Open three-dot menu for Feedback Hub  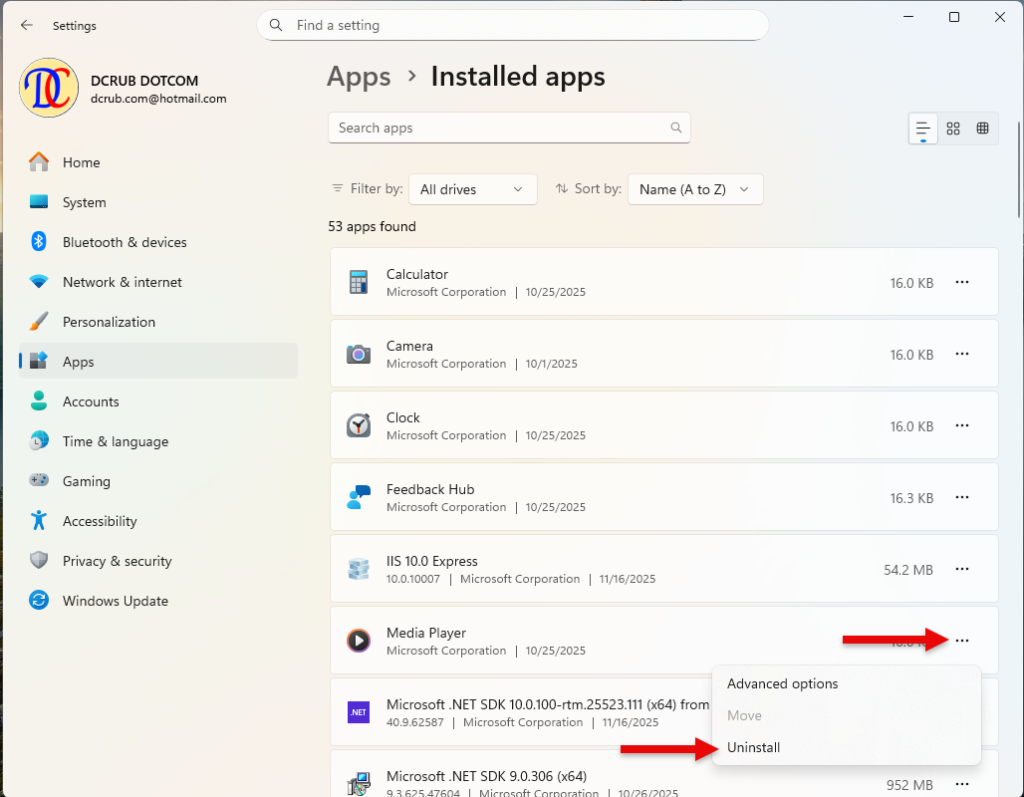[x=962, y=498]
